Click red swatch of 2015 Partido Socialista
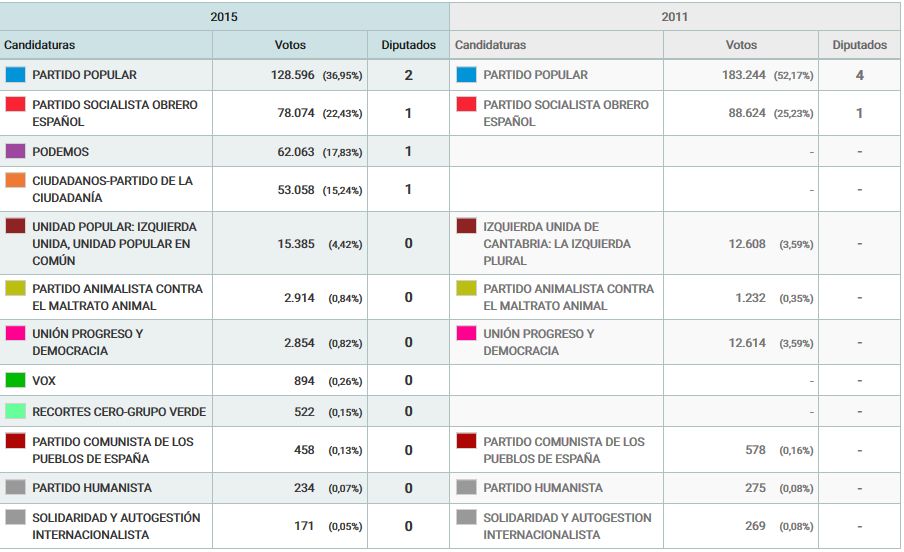The height and width of the screenshot is (552, 904). 16,104
